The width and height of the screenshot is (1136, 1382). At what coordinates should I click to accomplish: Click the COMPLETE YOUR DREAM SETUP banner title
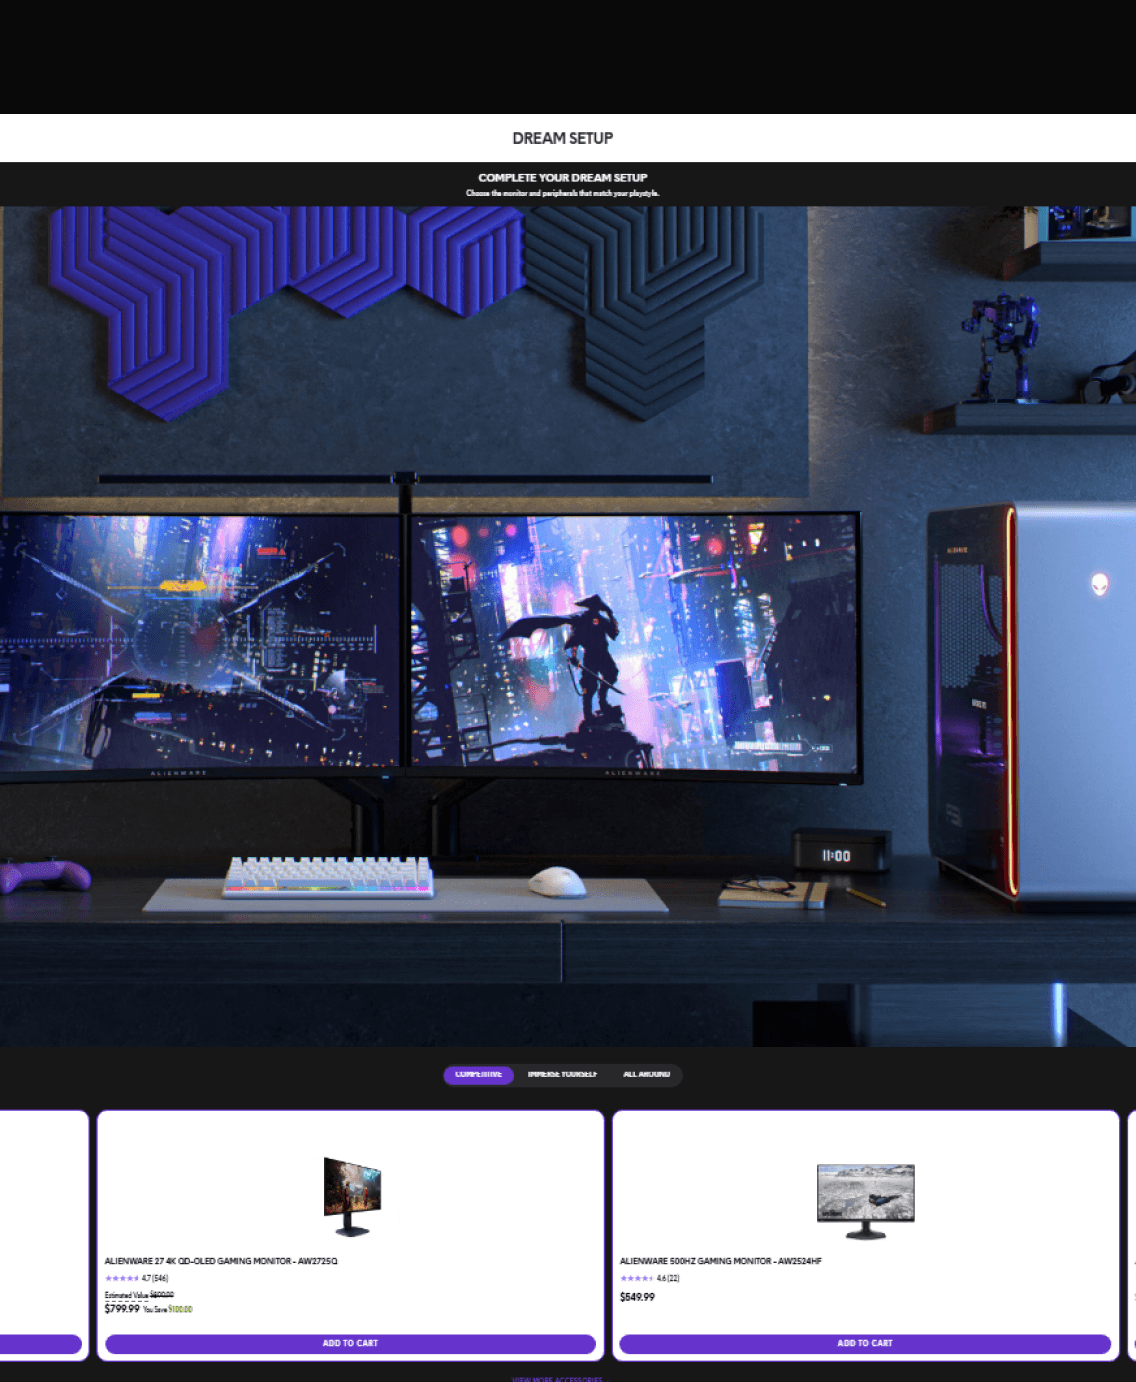563,178
